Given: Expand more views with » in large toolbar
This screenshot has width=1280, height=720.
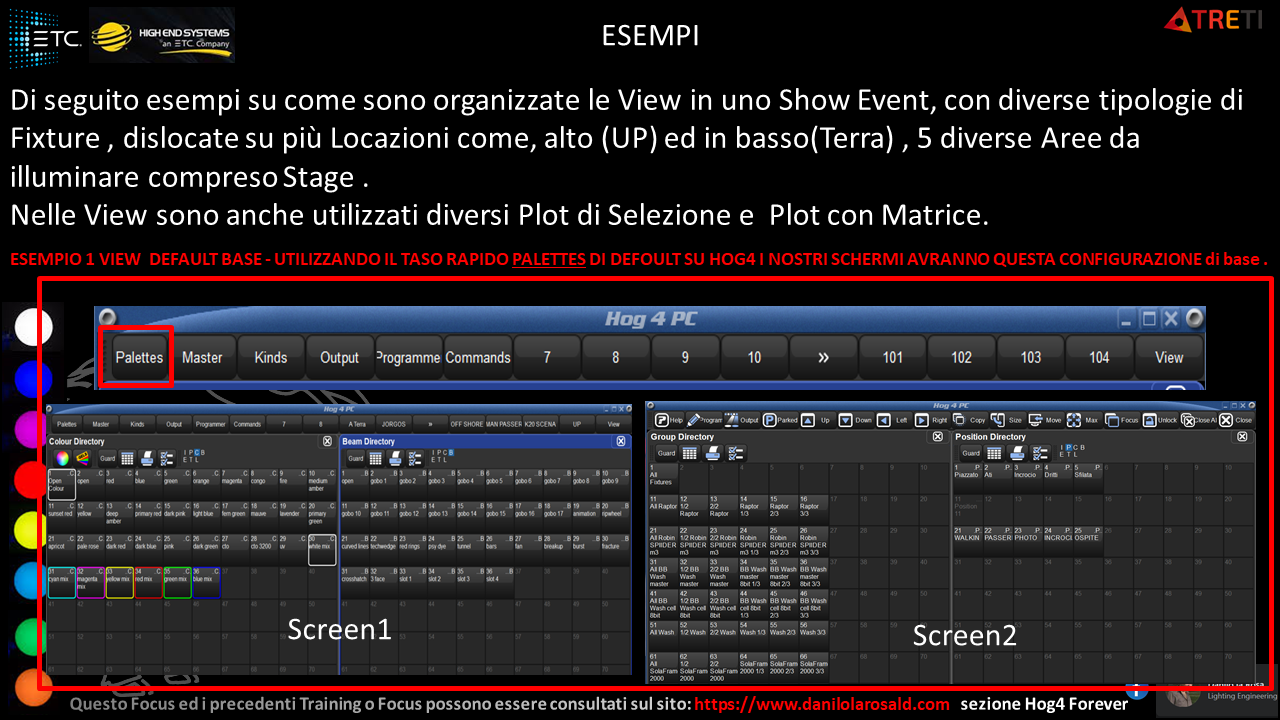Looking at the screenshot, I should (x=824, y=357).
